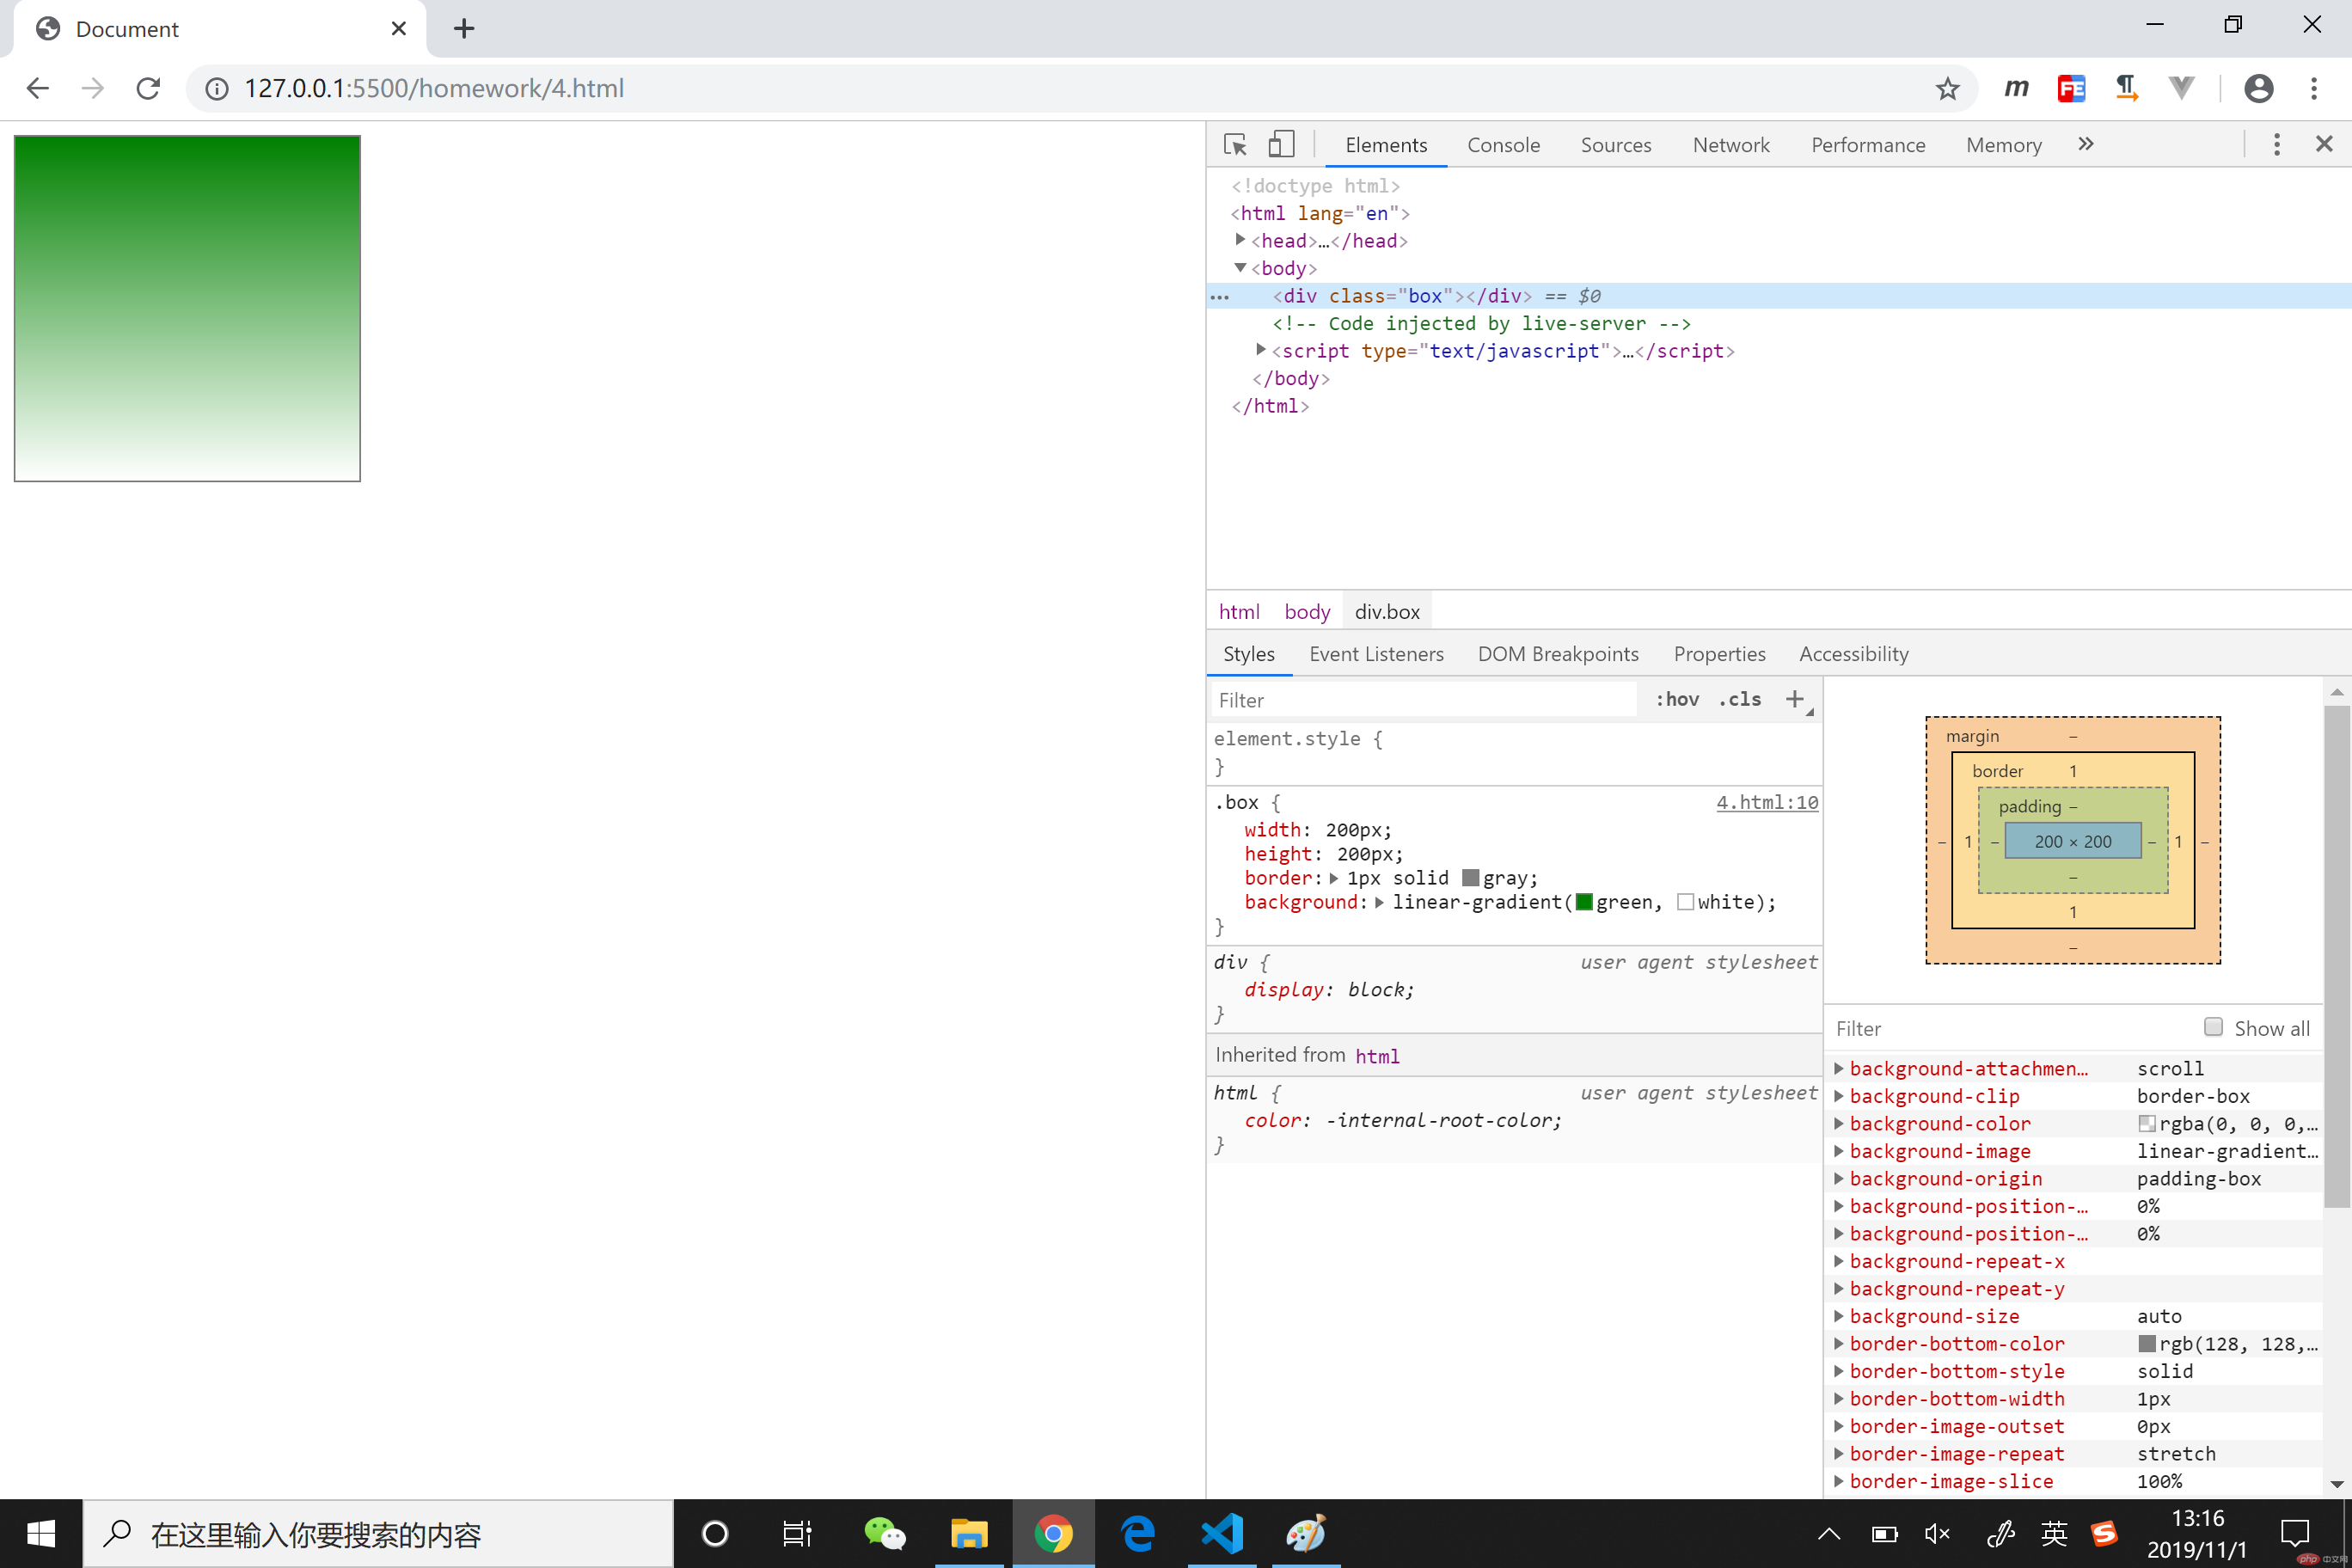Open the Accessibility subtab

1854,654
